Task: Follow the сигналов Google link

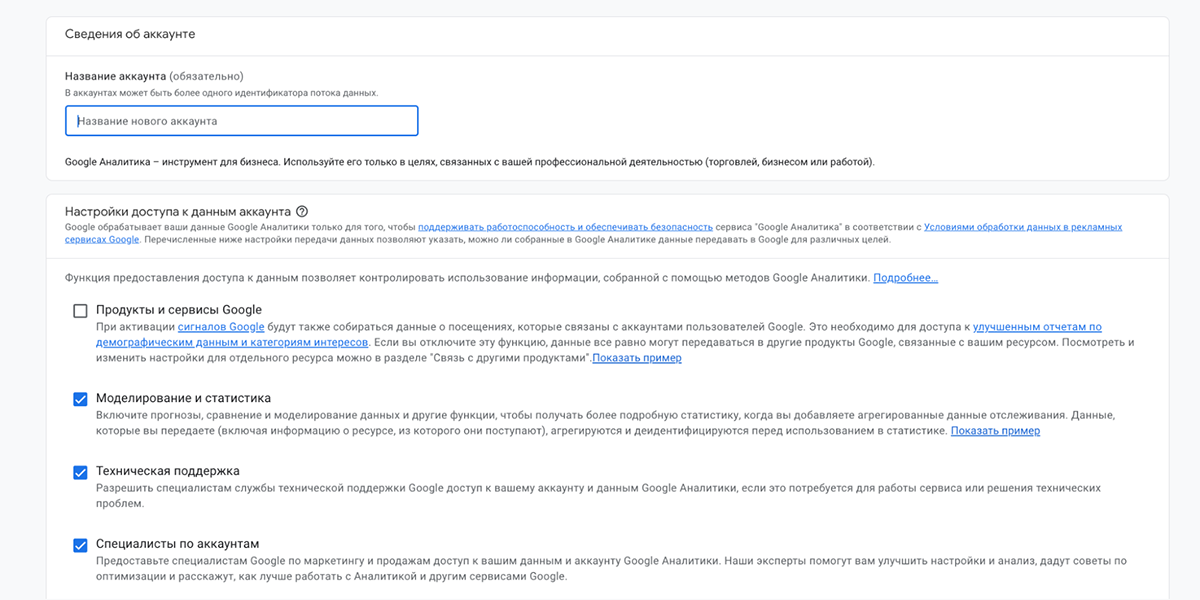Action: click(221, 327)
